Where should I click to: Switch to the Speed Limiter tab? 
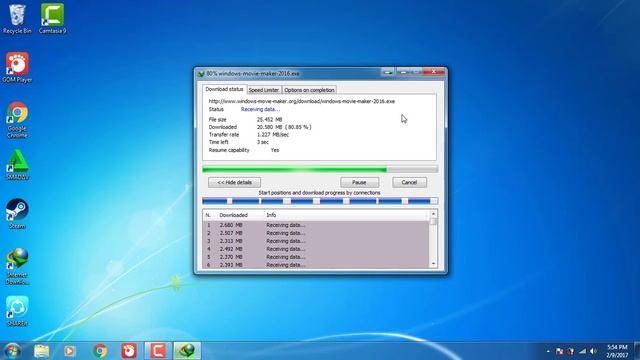264,90
